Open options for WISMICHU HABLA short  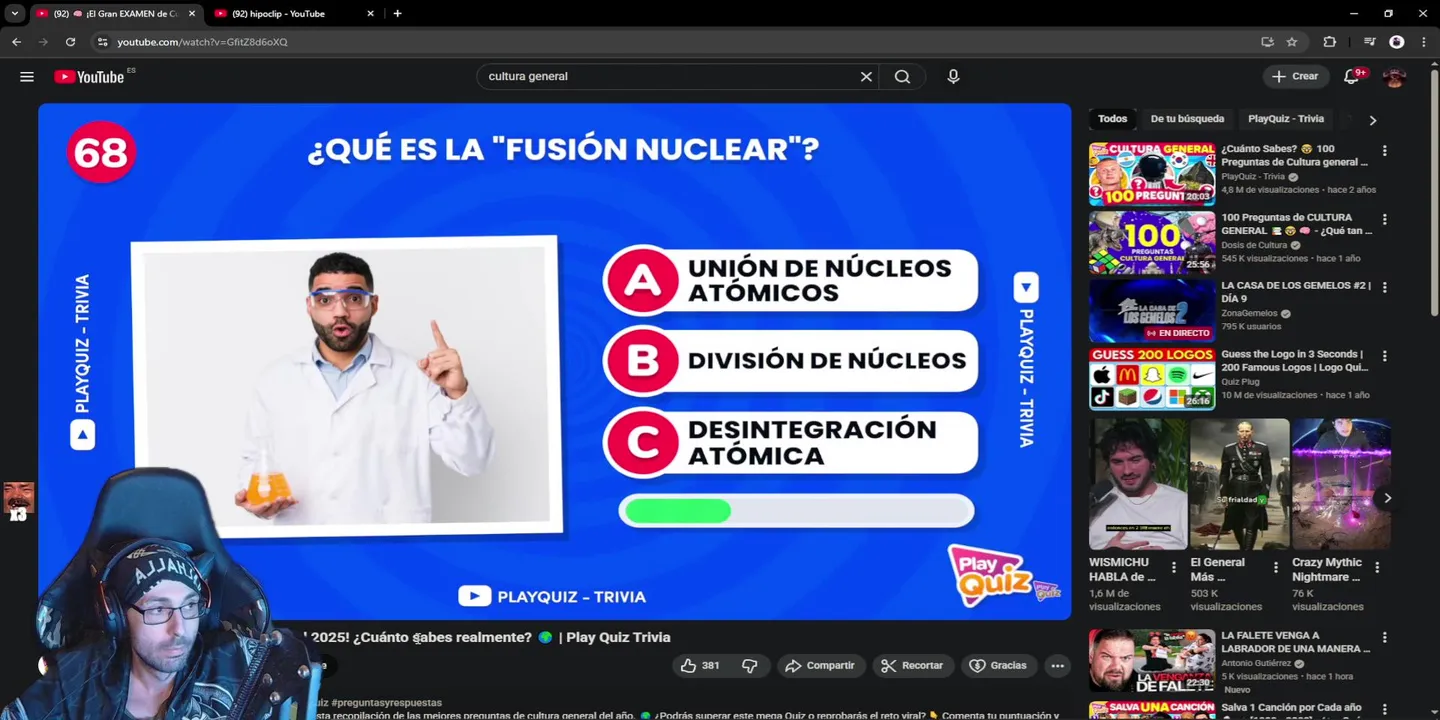click(x=1174, y=567)
